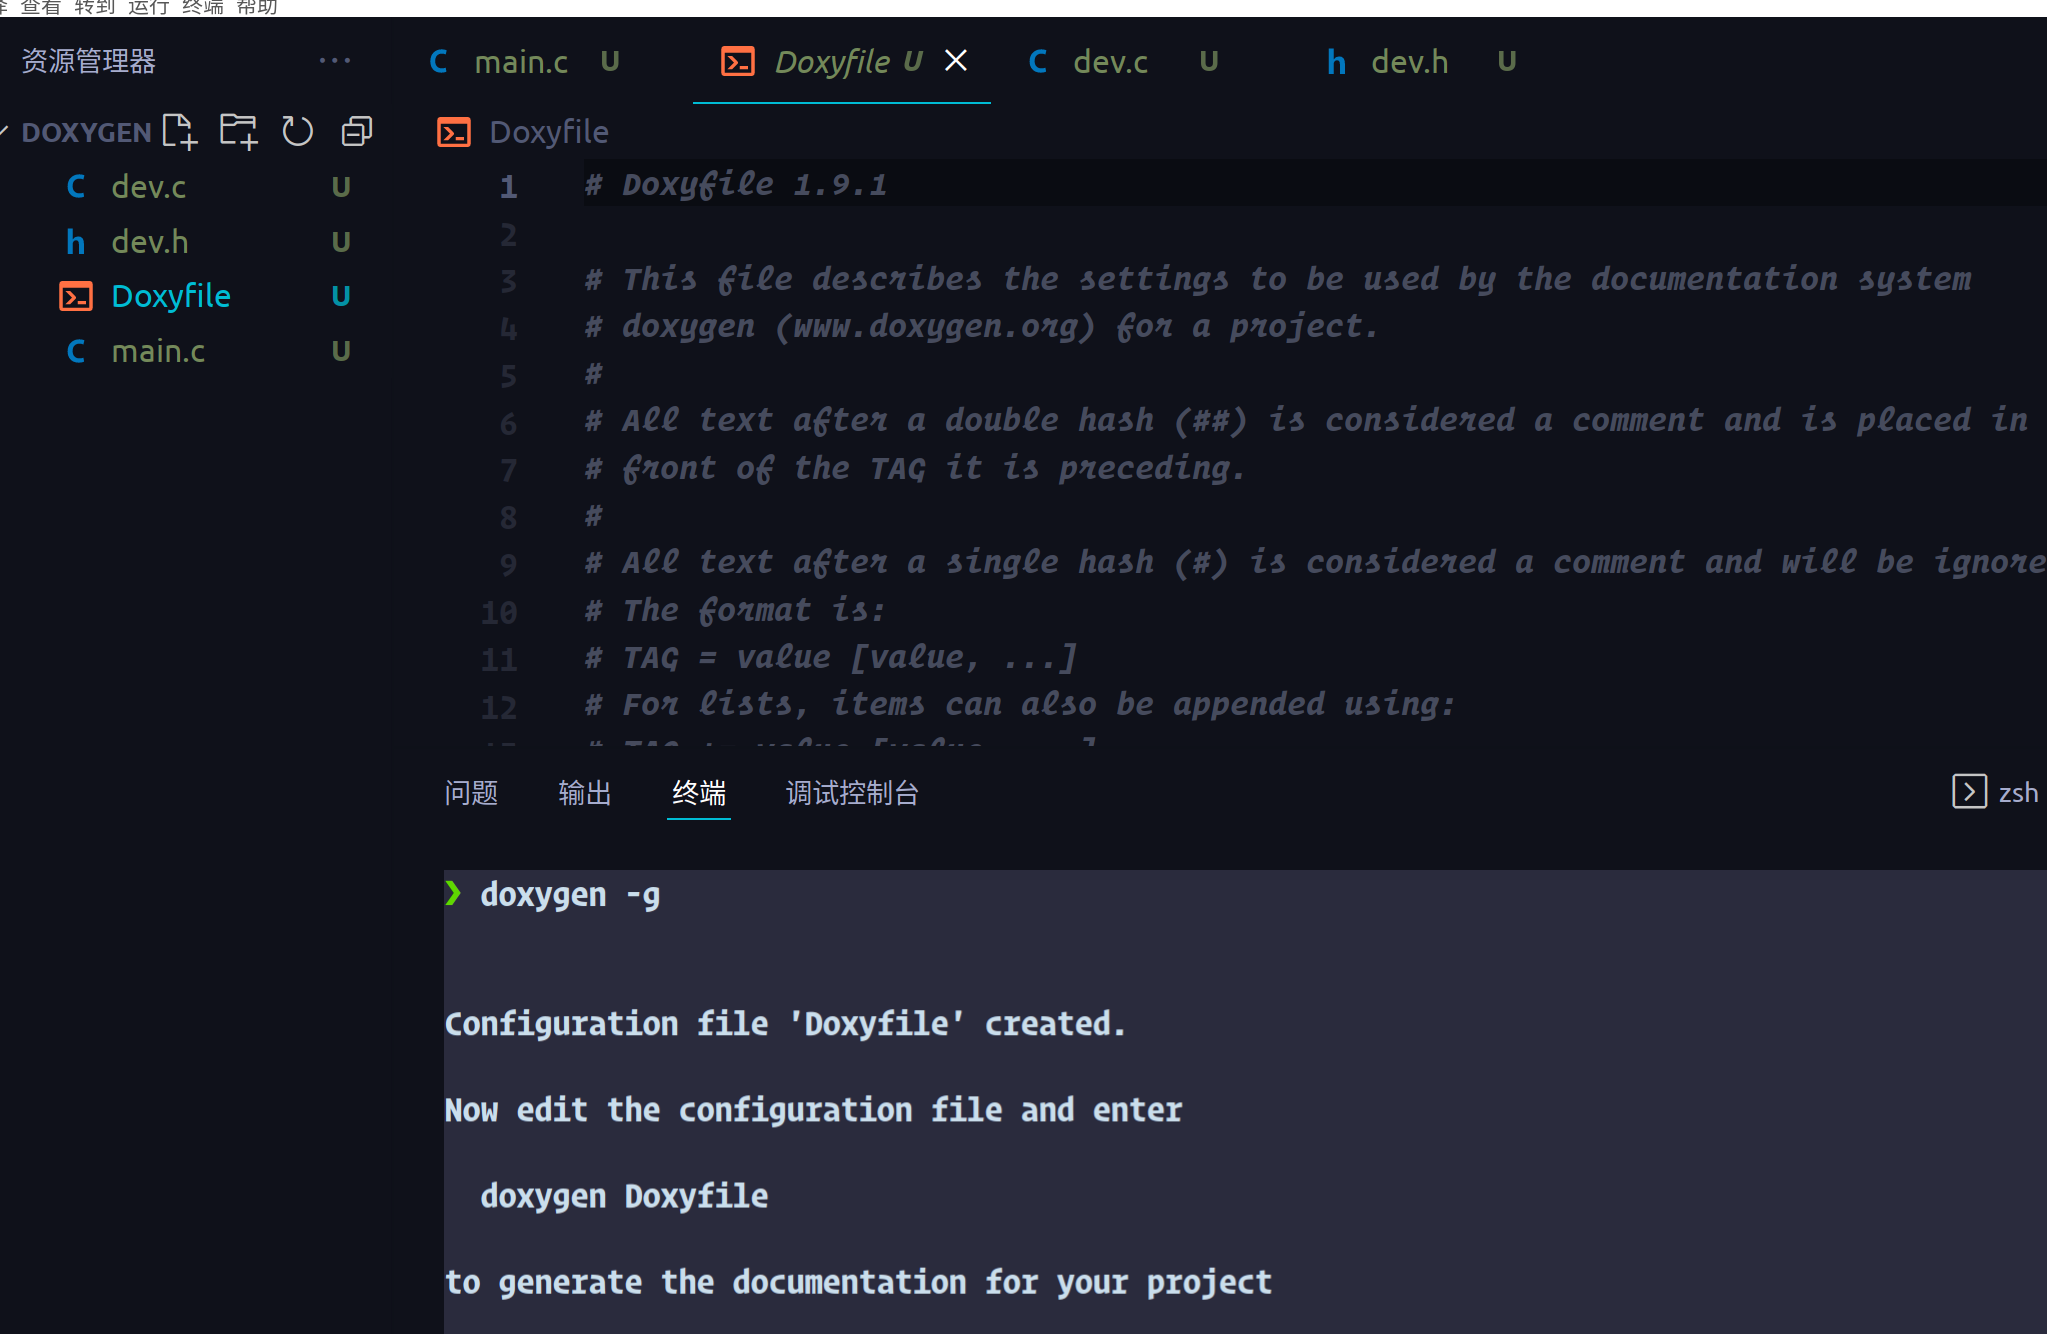This screenshot has width=2047, height=1334.
Task: Show the 输出 output panel tab
Action: coord(585,793)
